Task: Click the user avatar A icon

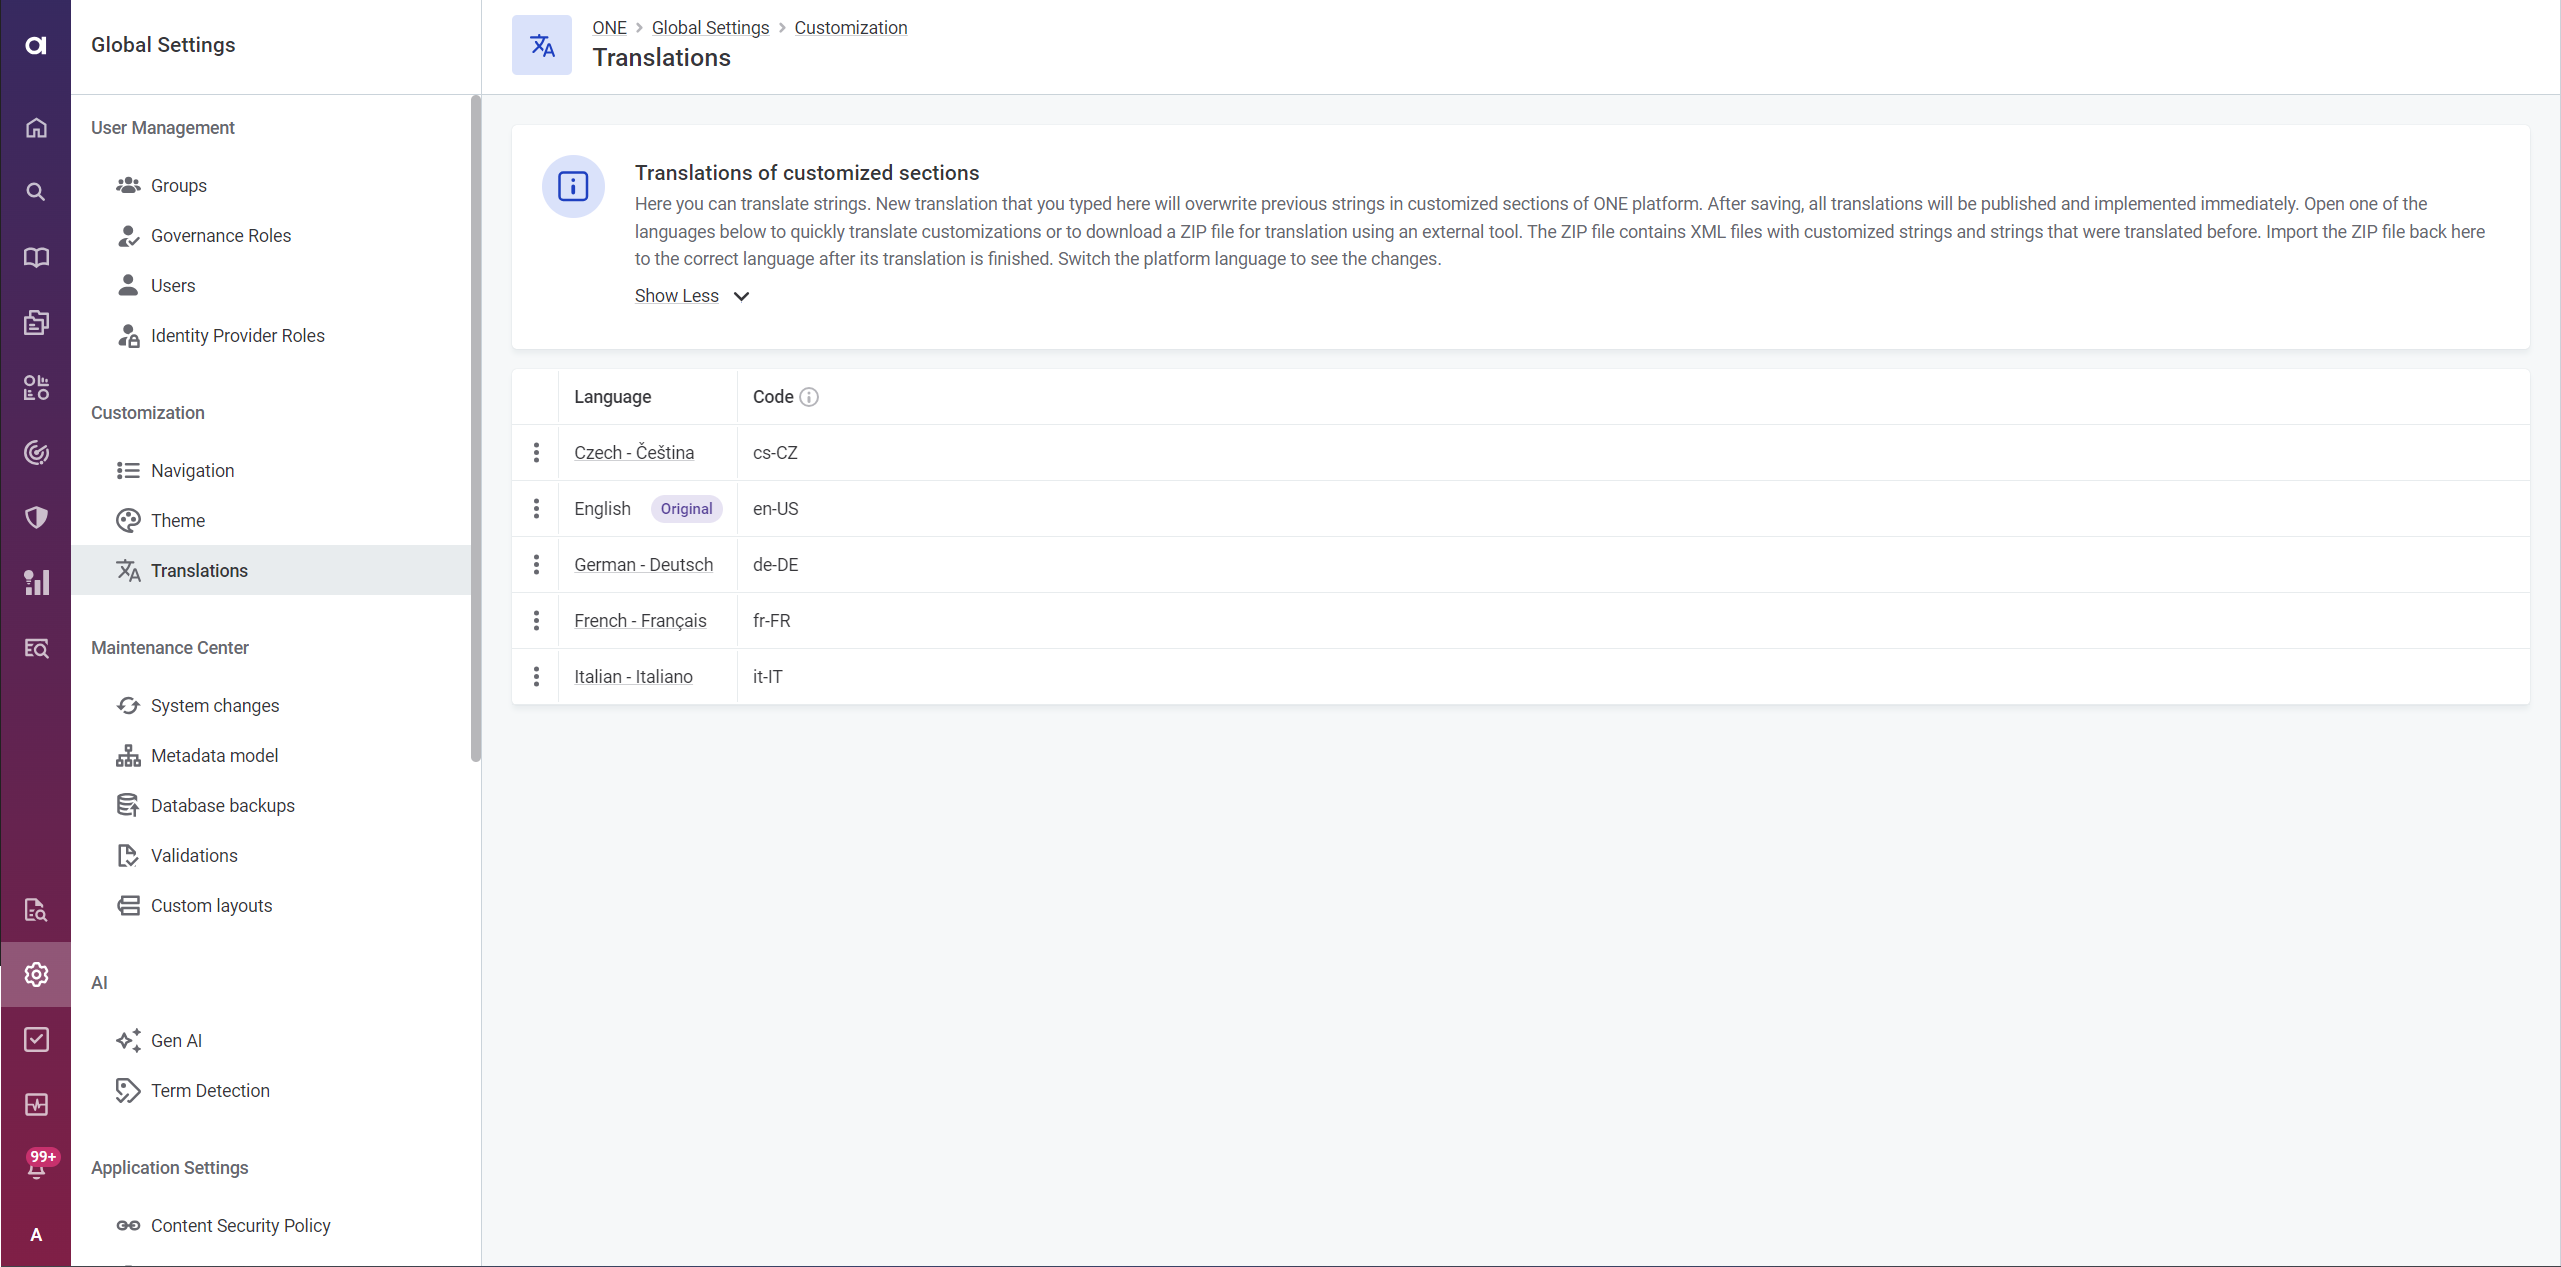Action: (36, 1234)
